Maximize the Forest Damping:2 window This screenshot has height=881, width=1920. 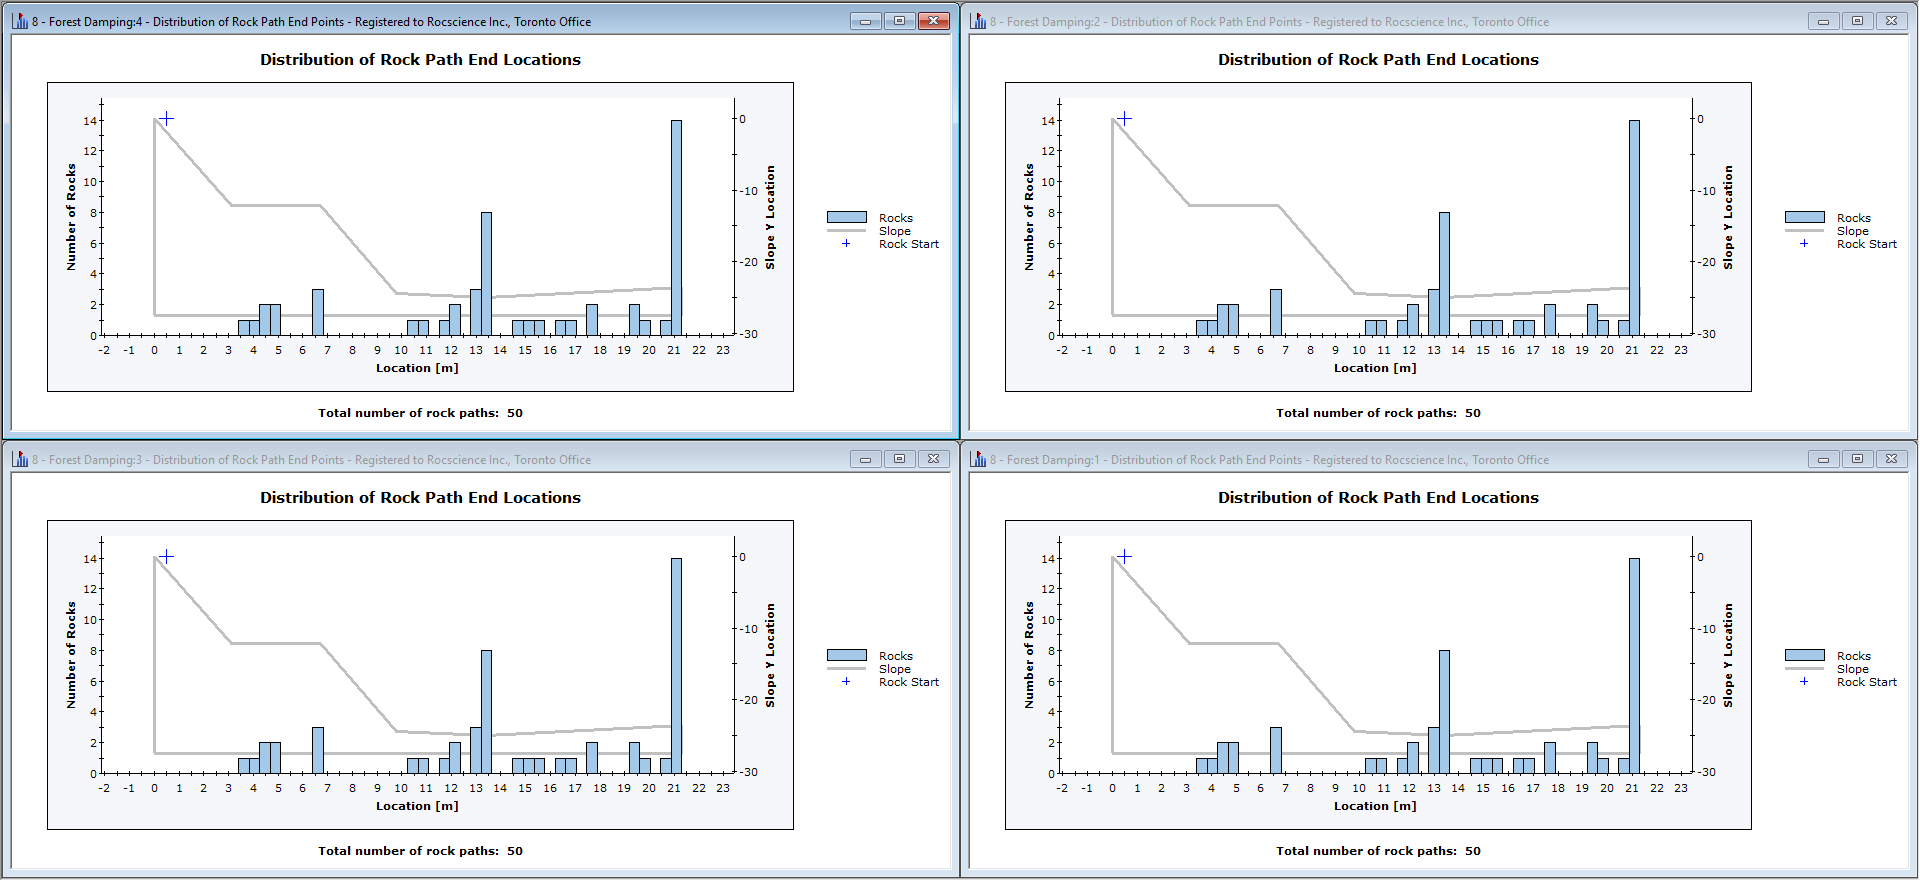pyautogui.click(x=1857, y=21)
